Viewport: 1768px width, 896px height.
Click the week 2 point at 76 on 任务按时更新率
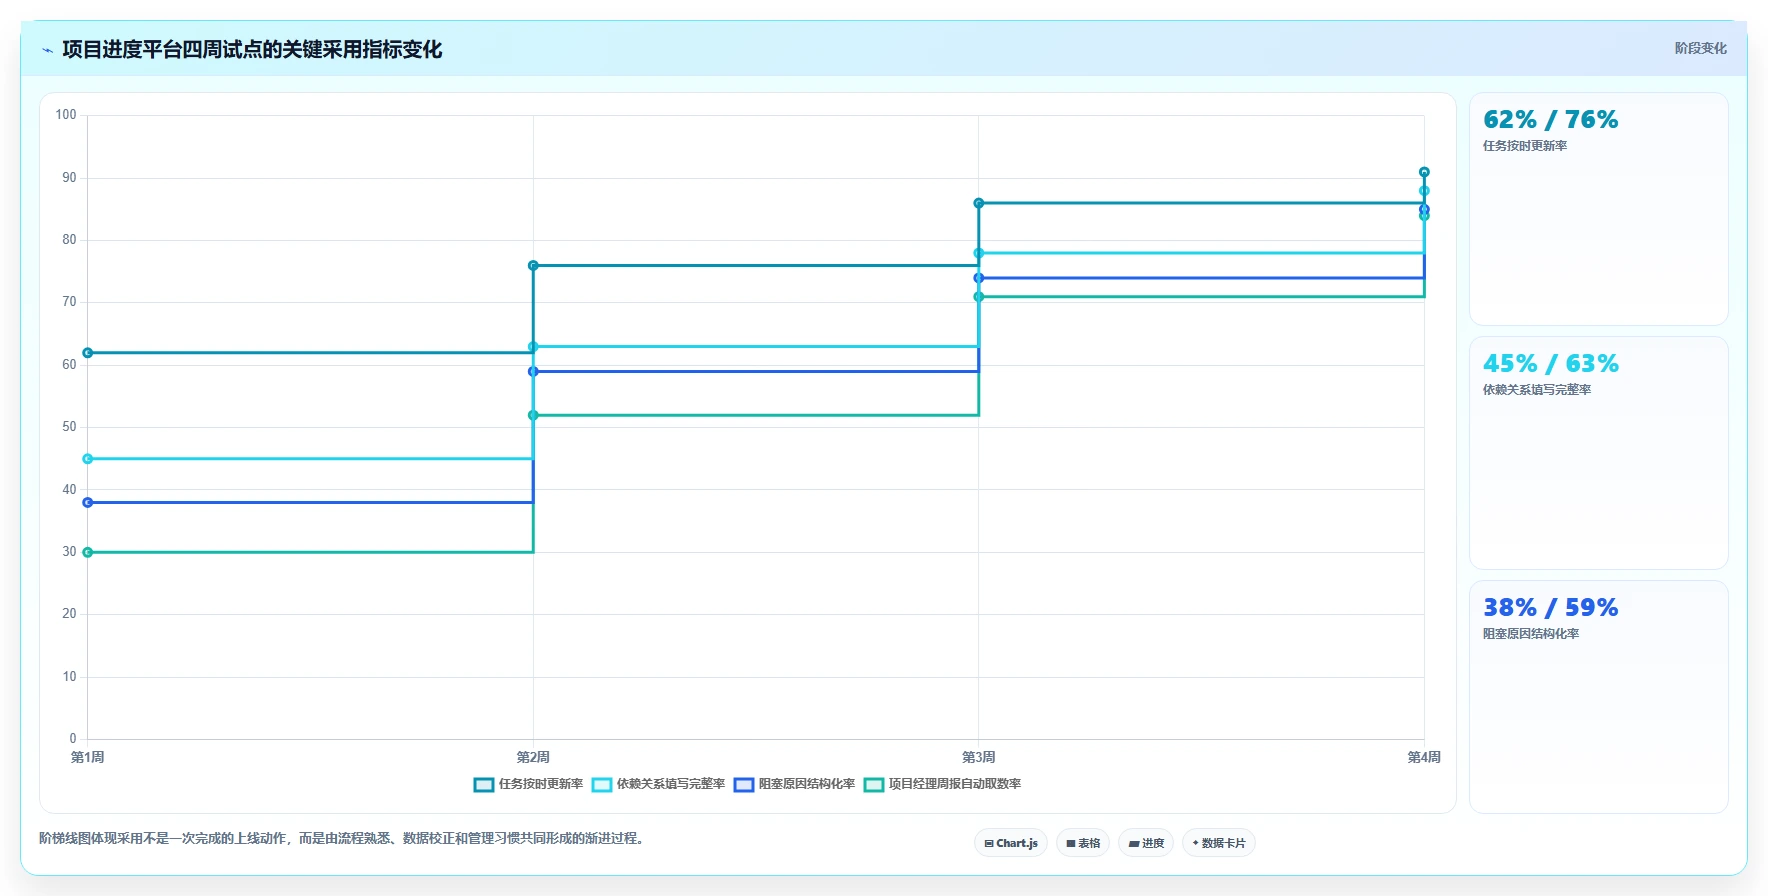click(x=533, y=266)
